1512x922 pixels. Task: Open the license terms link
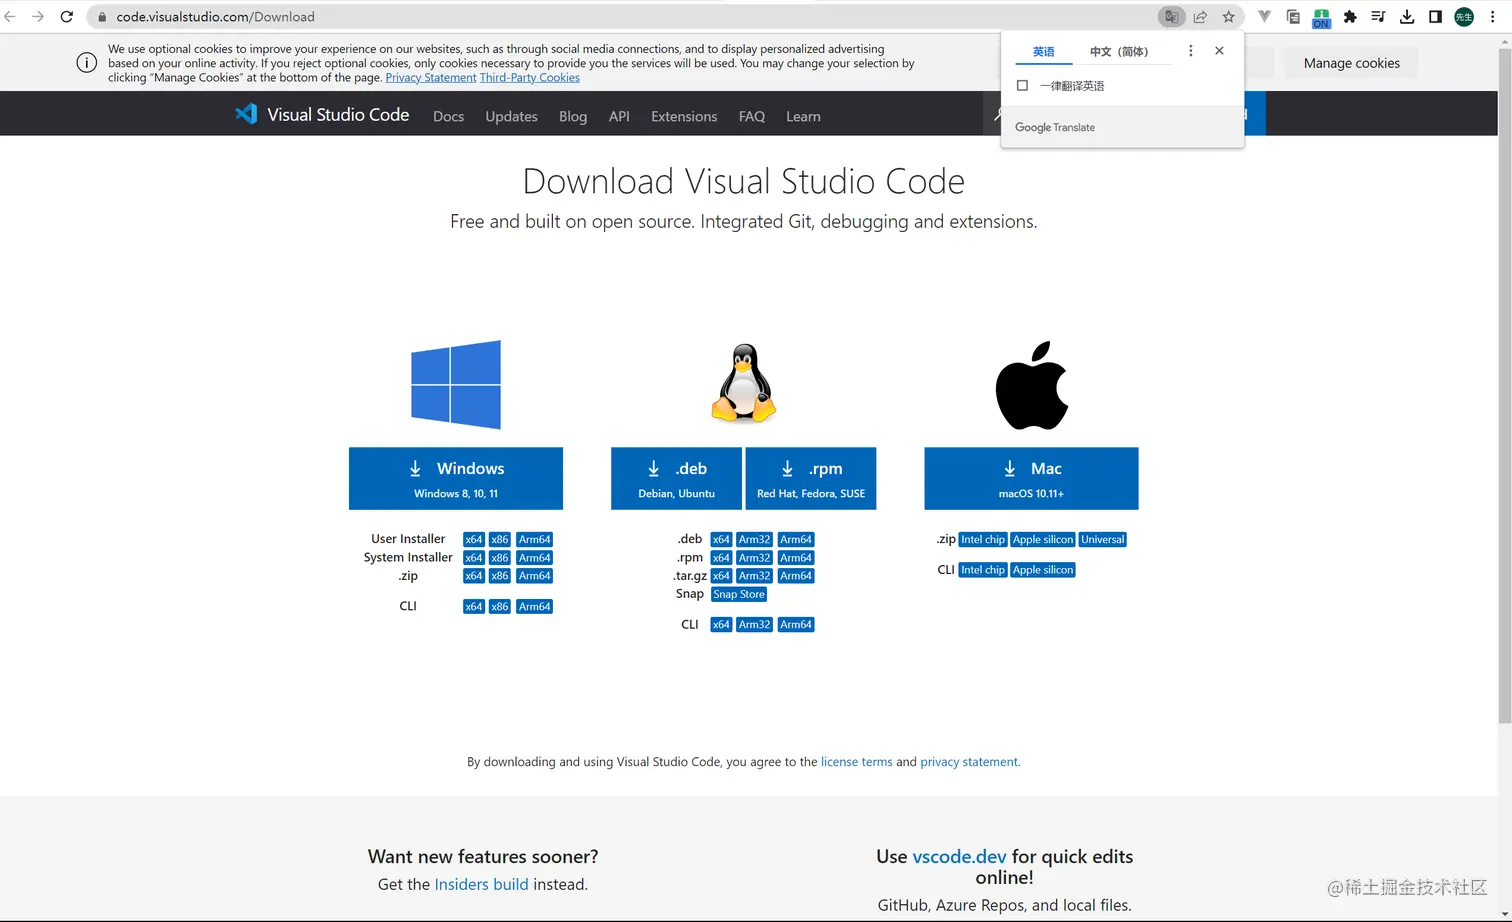857,762
